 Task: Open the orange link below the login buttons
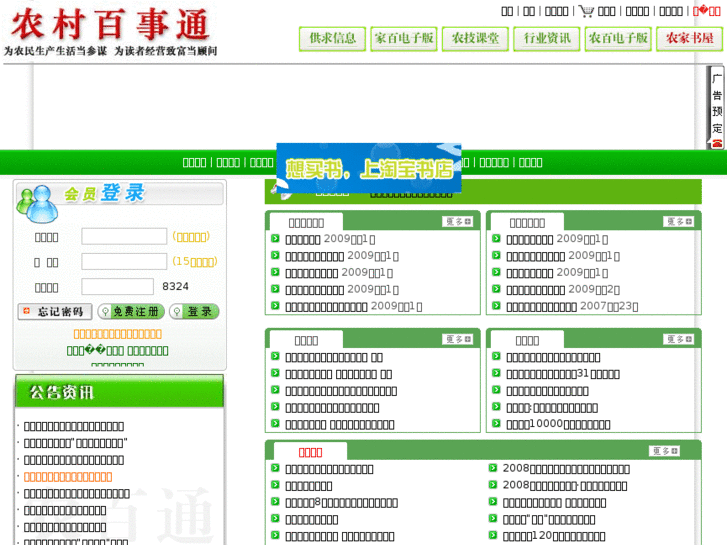coord(118,334)
